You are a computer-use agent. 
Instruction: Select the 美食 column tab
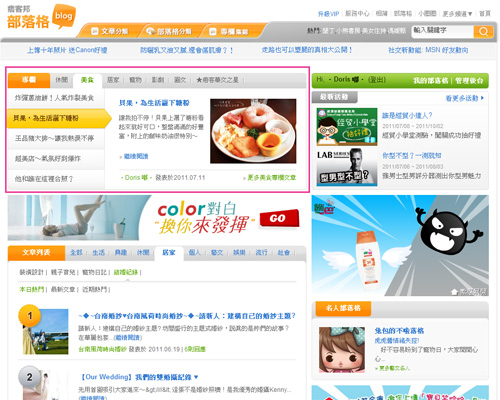tap(87, 80)
